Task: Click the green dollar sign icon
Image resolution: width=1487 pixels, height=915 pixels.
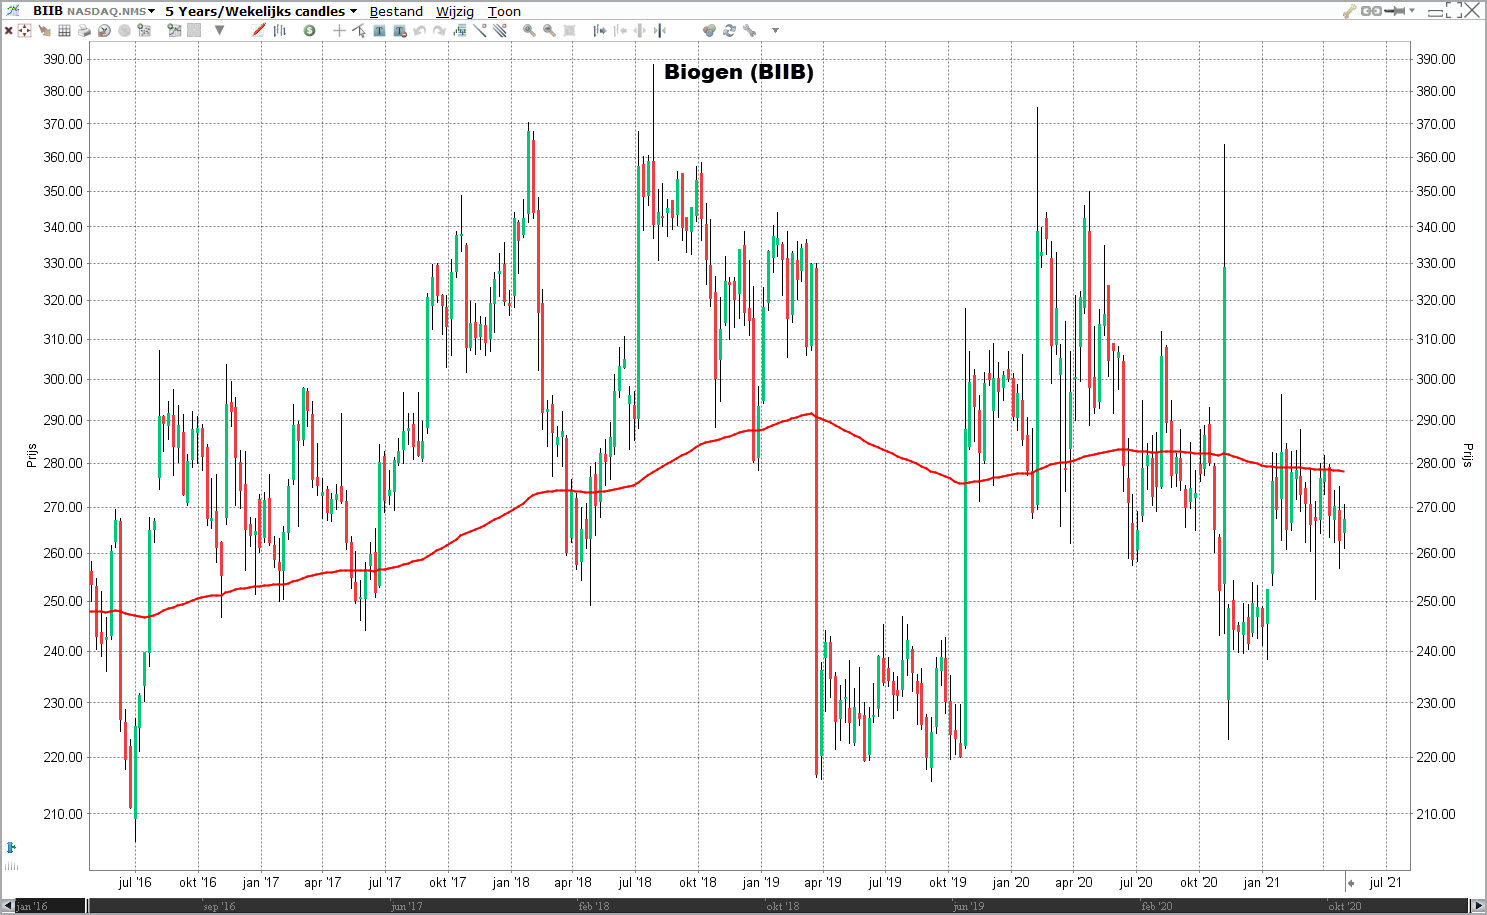Action: point(310,31)
